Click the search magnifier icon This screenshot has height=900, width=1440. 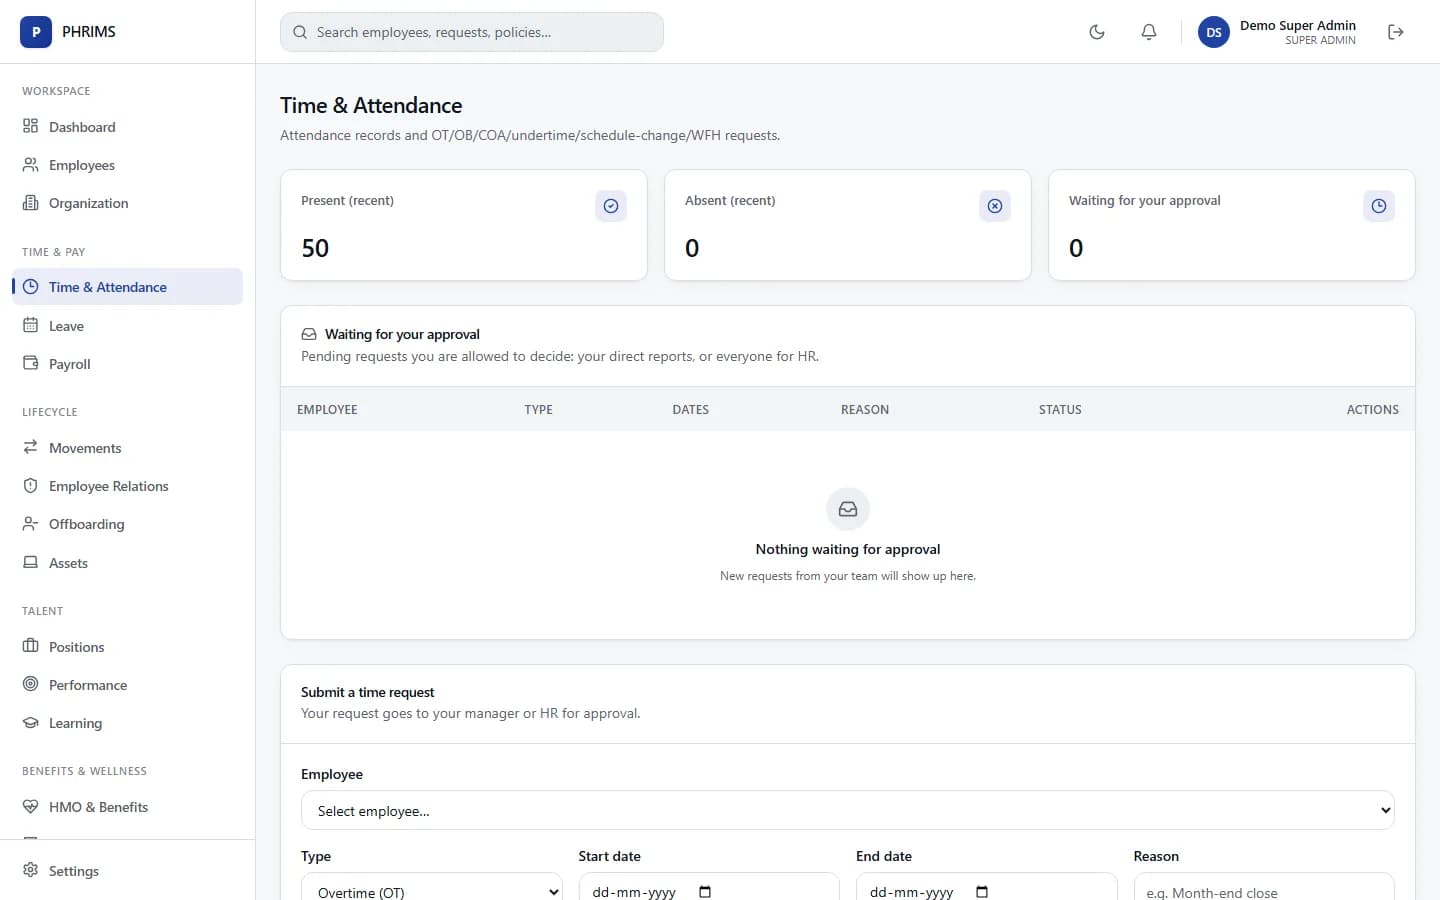point(300,32)
